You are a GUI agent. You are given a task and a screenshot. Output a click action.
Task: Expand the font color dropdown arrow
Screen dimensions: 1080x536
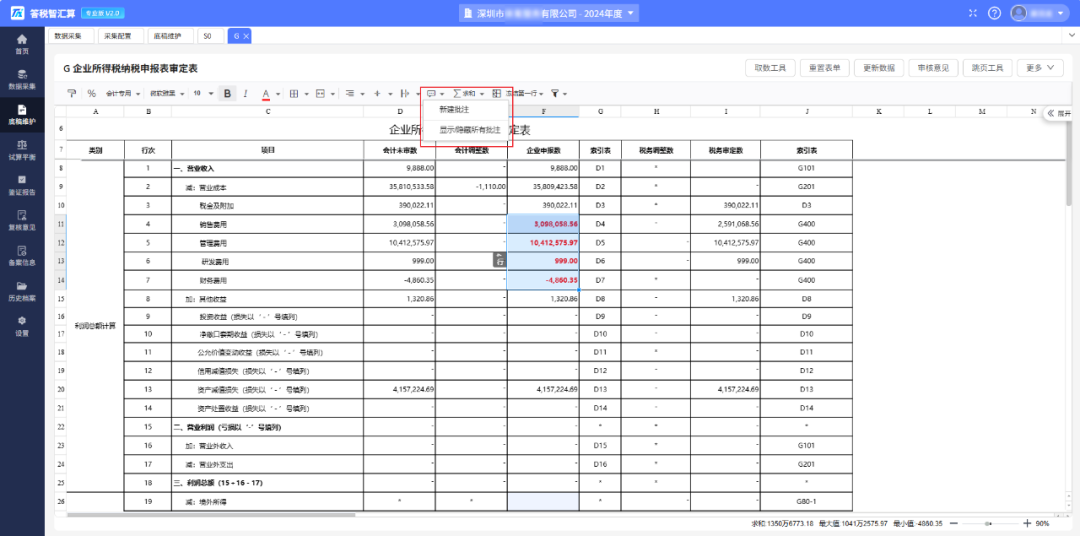point(278,94)
